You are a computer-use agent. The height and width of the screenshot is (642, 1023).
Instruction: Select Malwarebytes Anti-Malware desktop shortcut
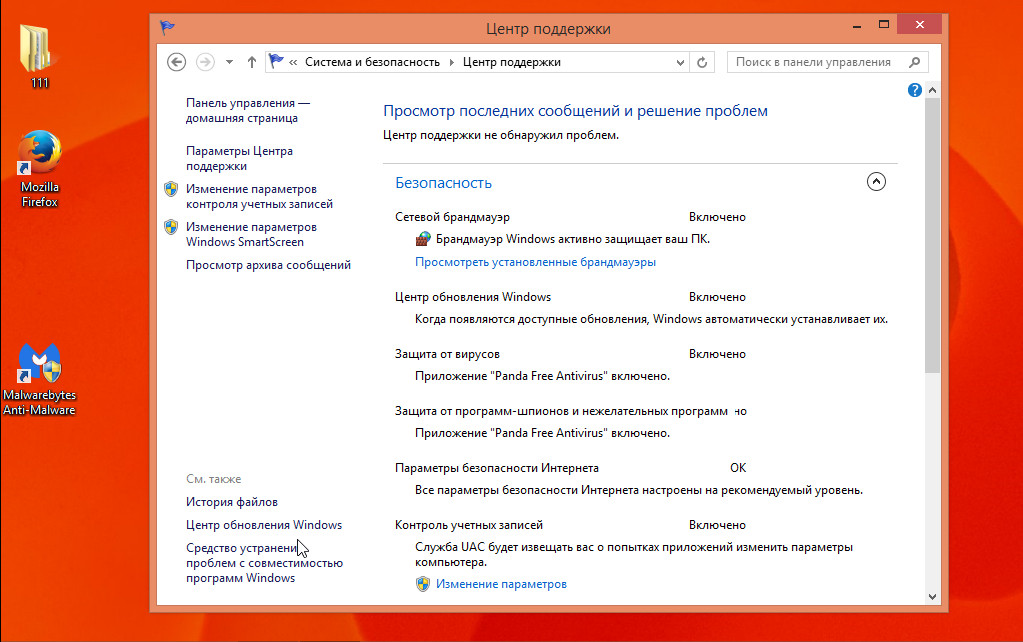39,380
